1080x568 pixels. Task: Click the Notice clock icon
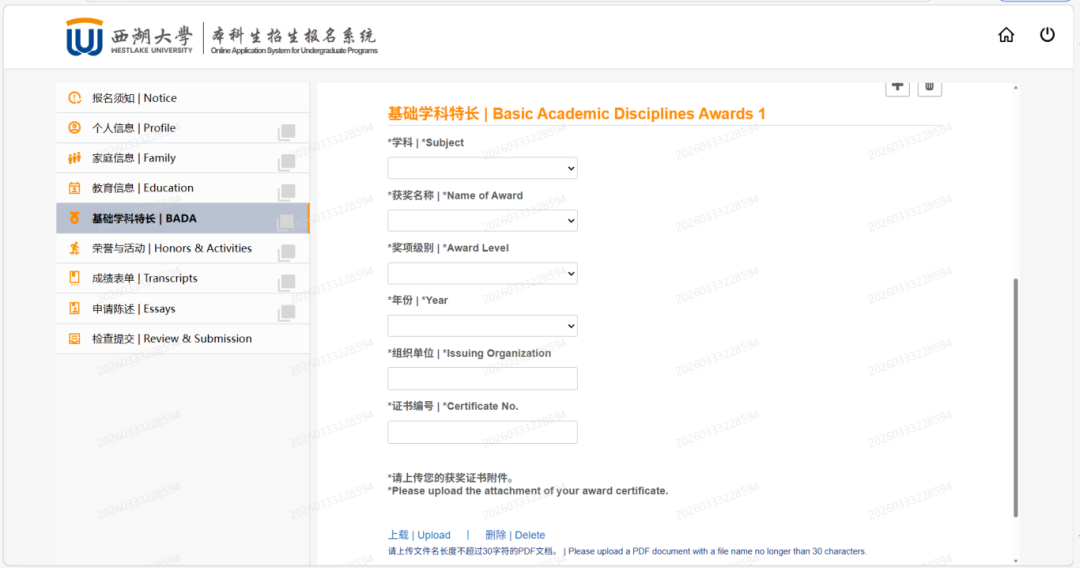tap(74, 98)
